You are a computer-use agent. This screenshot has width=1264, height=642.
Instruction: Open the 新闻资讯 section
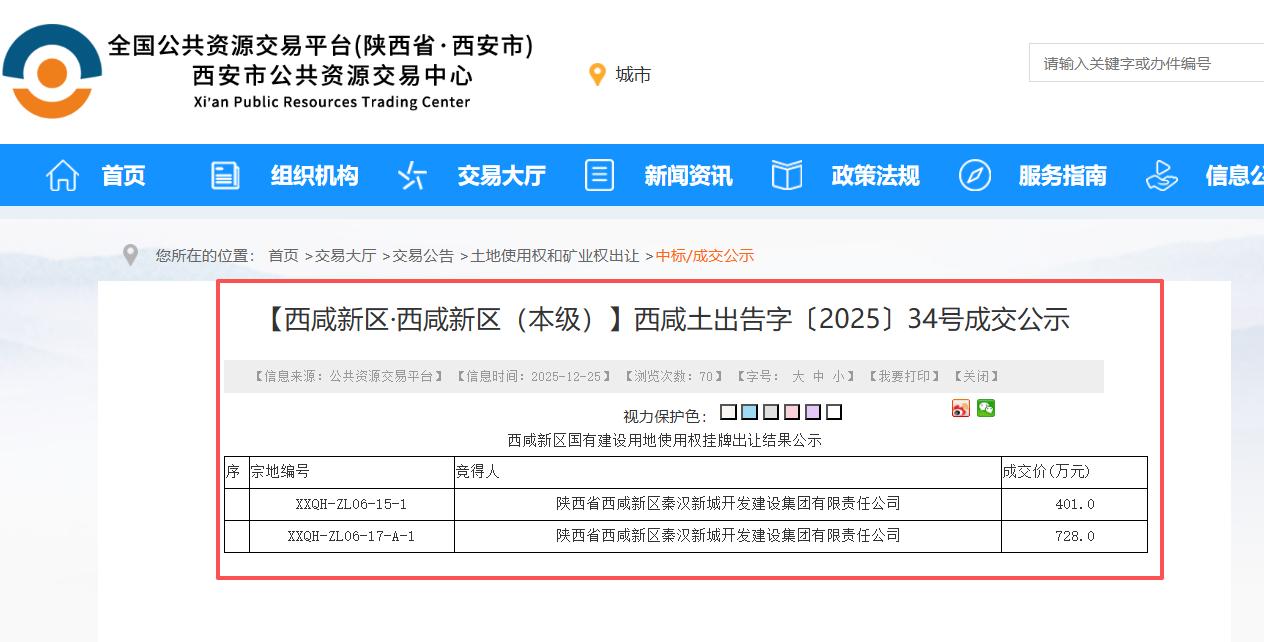(687, 175)
